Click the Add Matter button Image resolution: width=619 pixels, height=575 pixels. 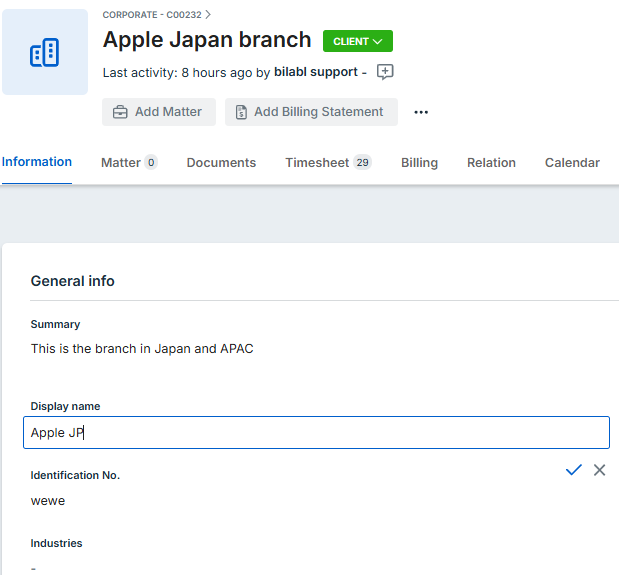point(159,112)
